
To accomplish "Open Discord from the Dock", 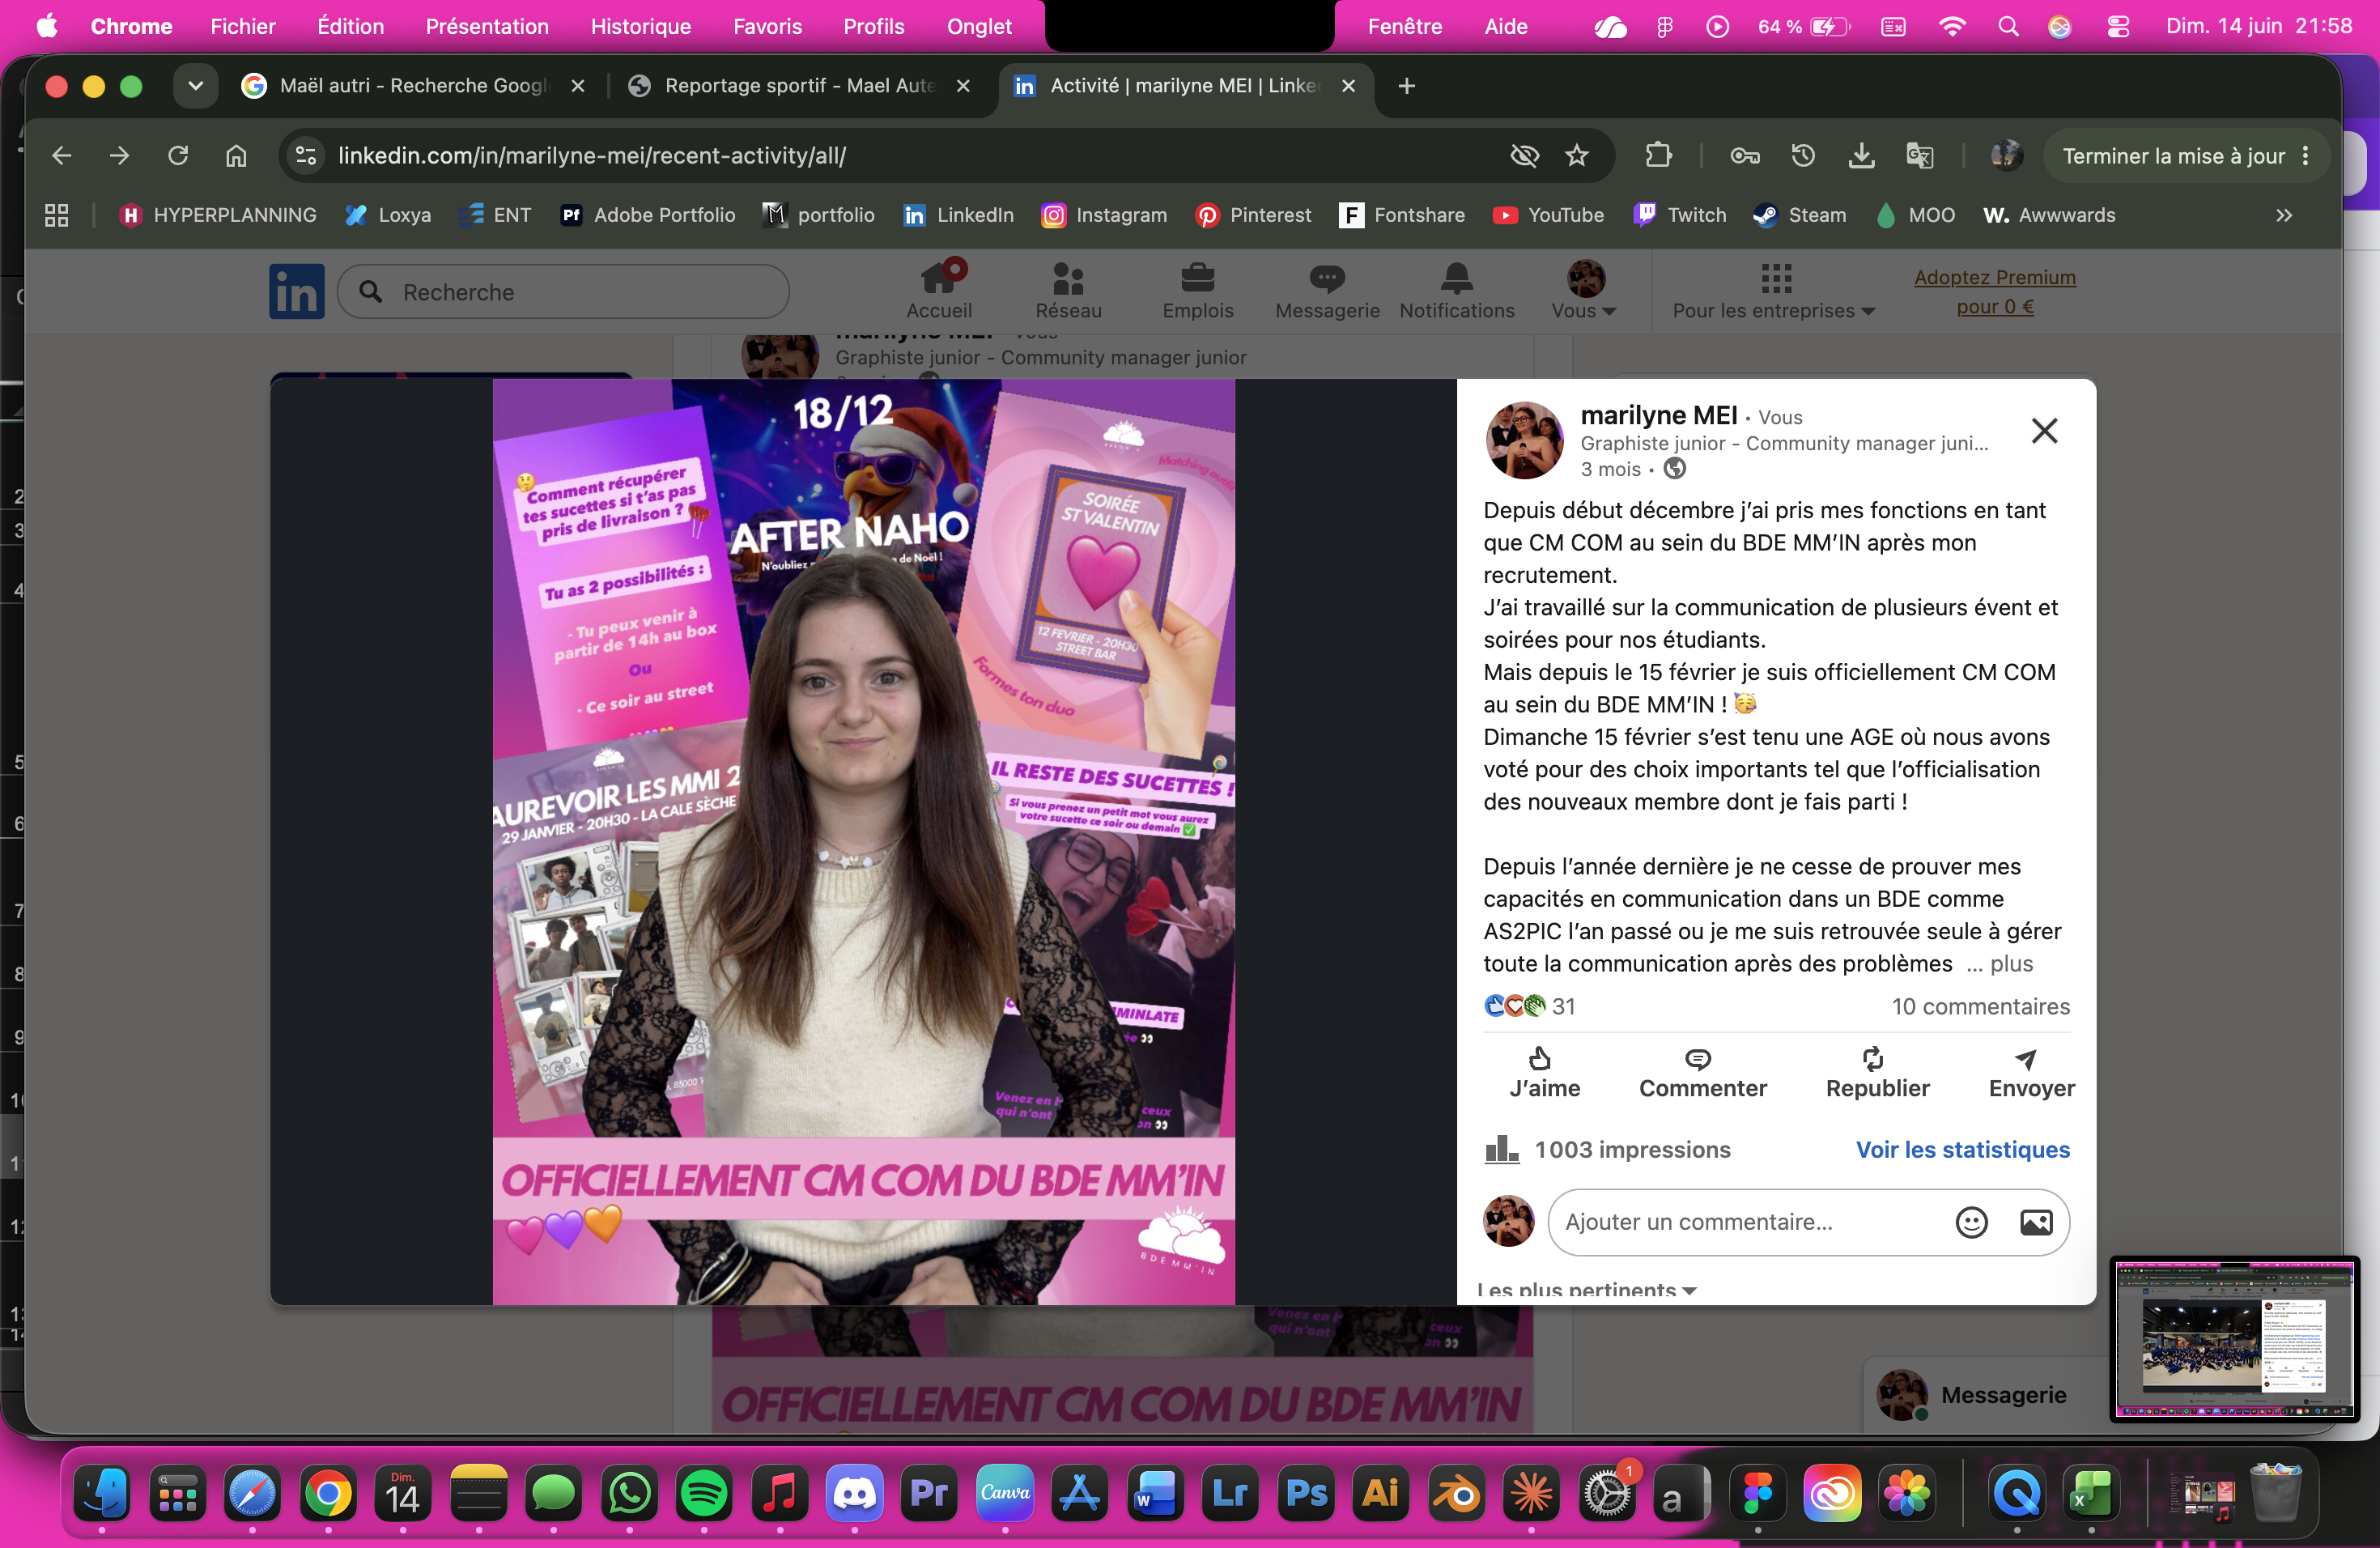I will 854,1493.
